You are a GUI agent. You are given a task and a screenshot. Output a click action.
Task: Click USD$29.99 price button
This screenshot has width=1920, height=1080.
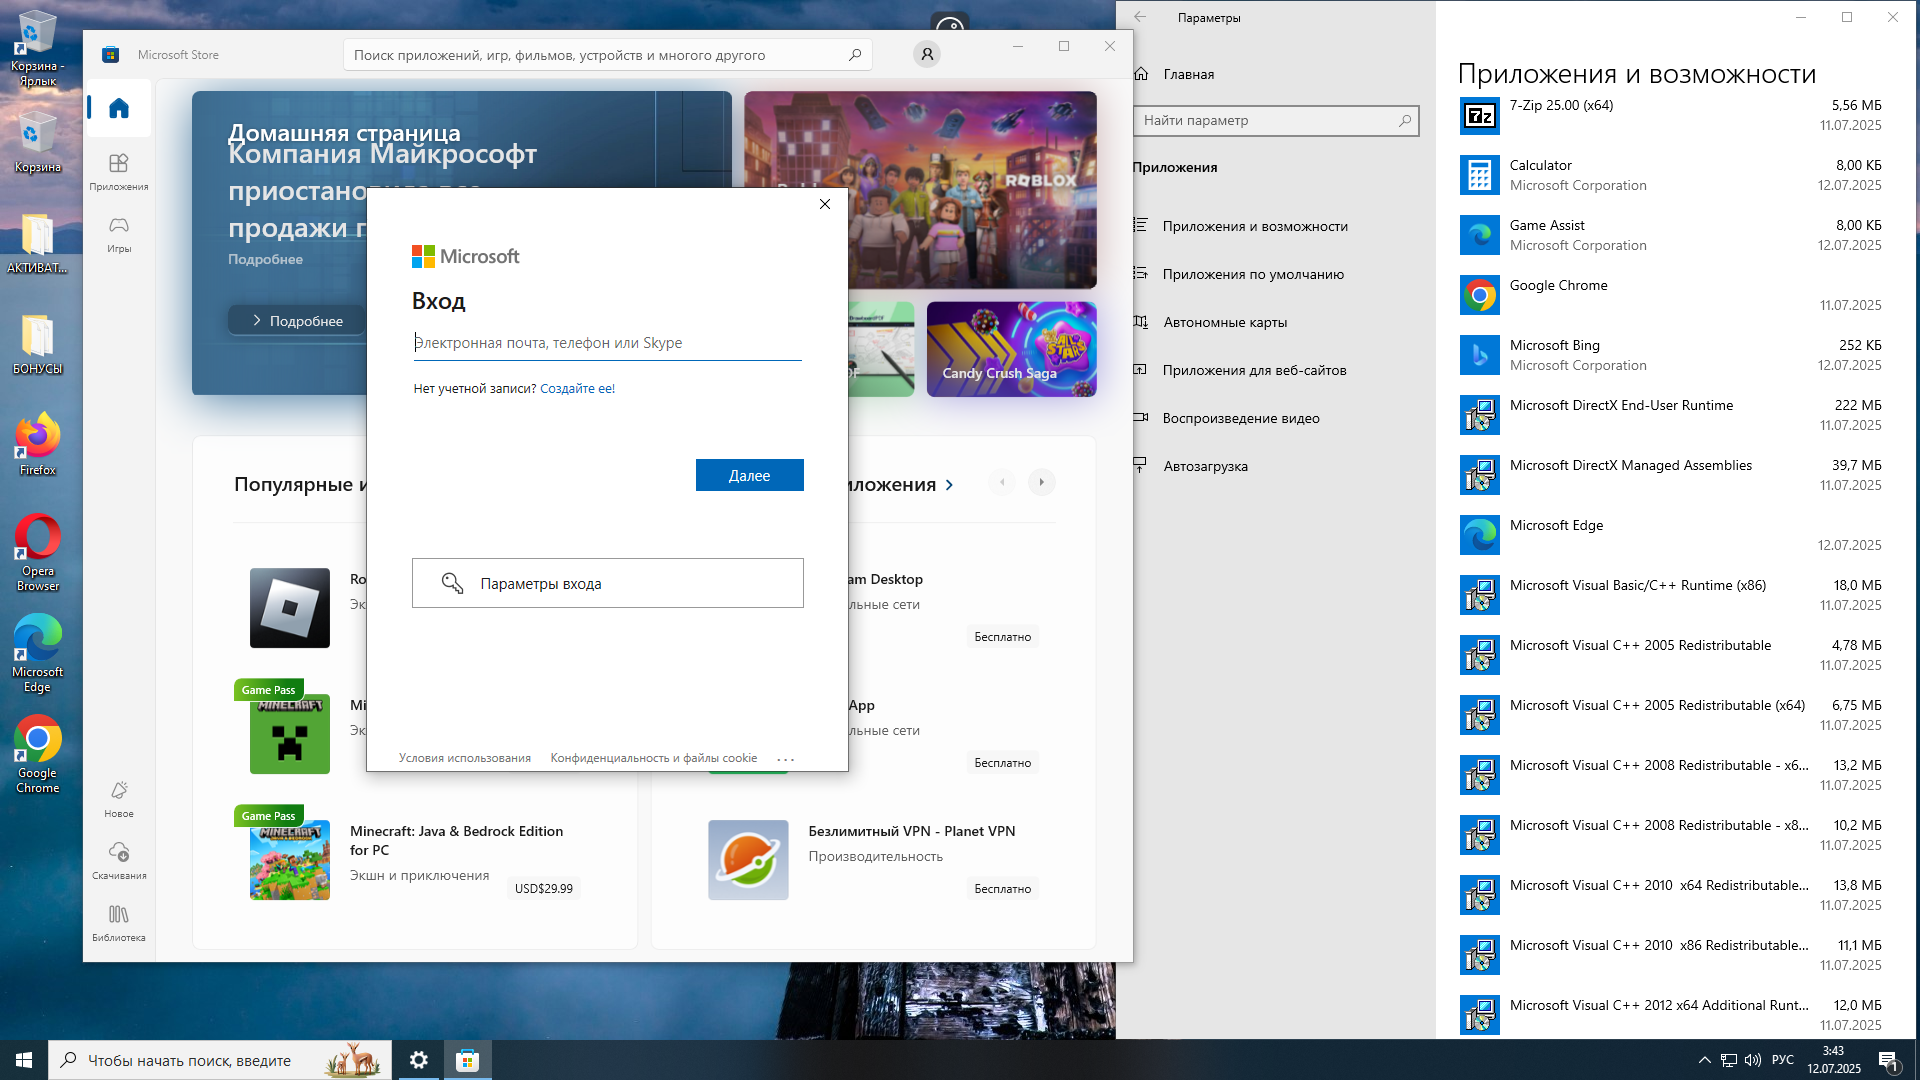(x=544, y=888)
